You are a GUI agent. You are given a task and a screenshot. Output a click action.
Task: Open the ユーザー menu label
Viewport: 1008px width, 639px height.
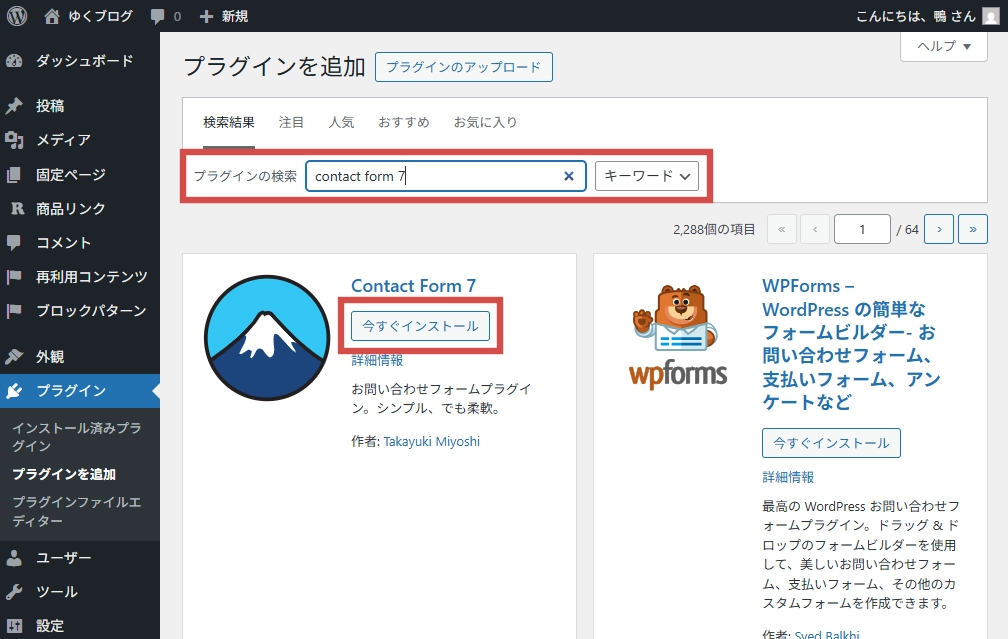click(x=64, y=557)
